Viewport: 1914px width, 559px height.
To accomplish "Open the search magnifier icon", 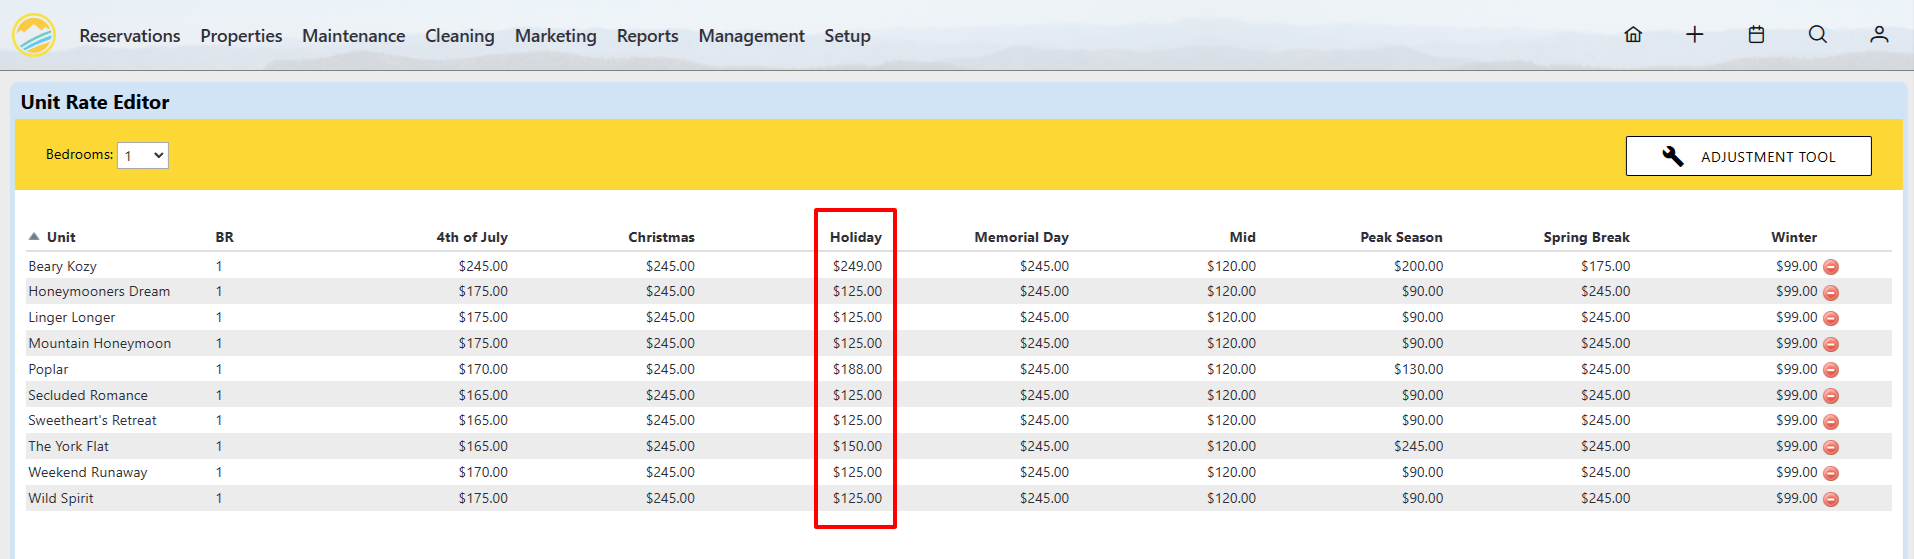I will 1818,35.
